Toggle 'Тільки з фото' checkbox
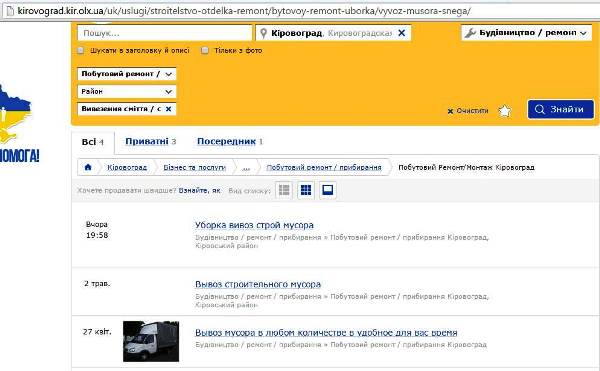This screenshot has height=371, width=600. point(205,50)
